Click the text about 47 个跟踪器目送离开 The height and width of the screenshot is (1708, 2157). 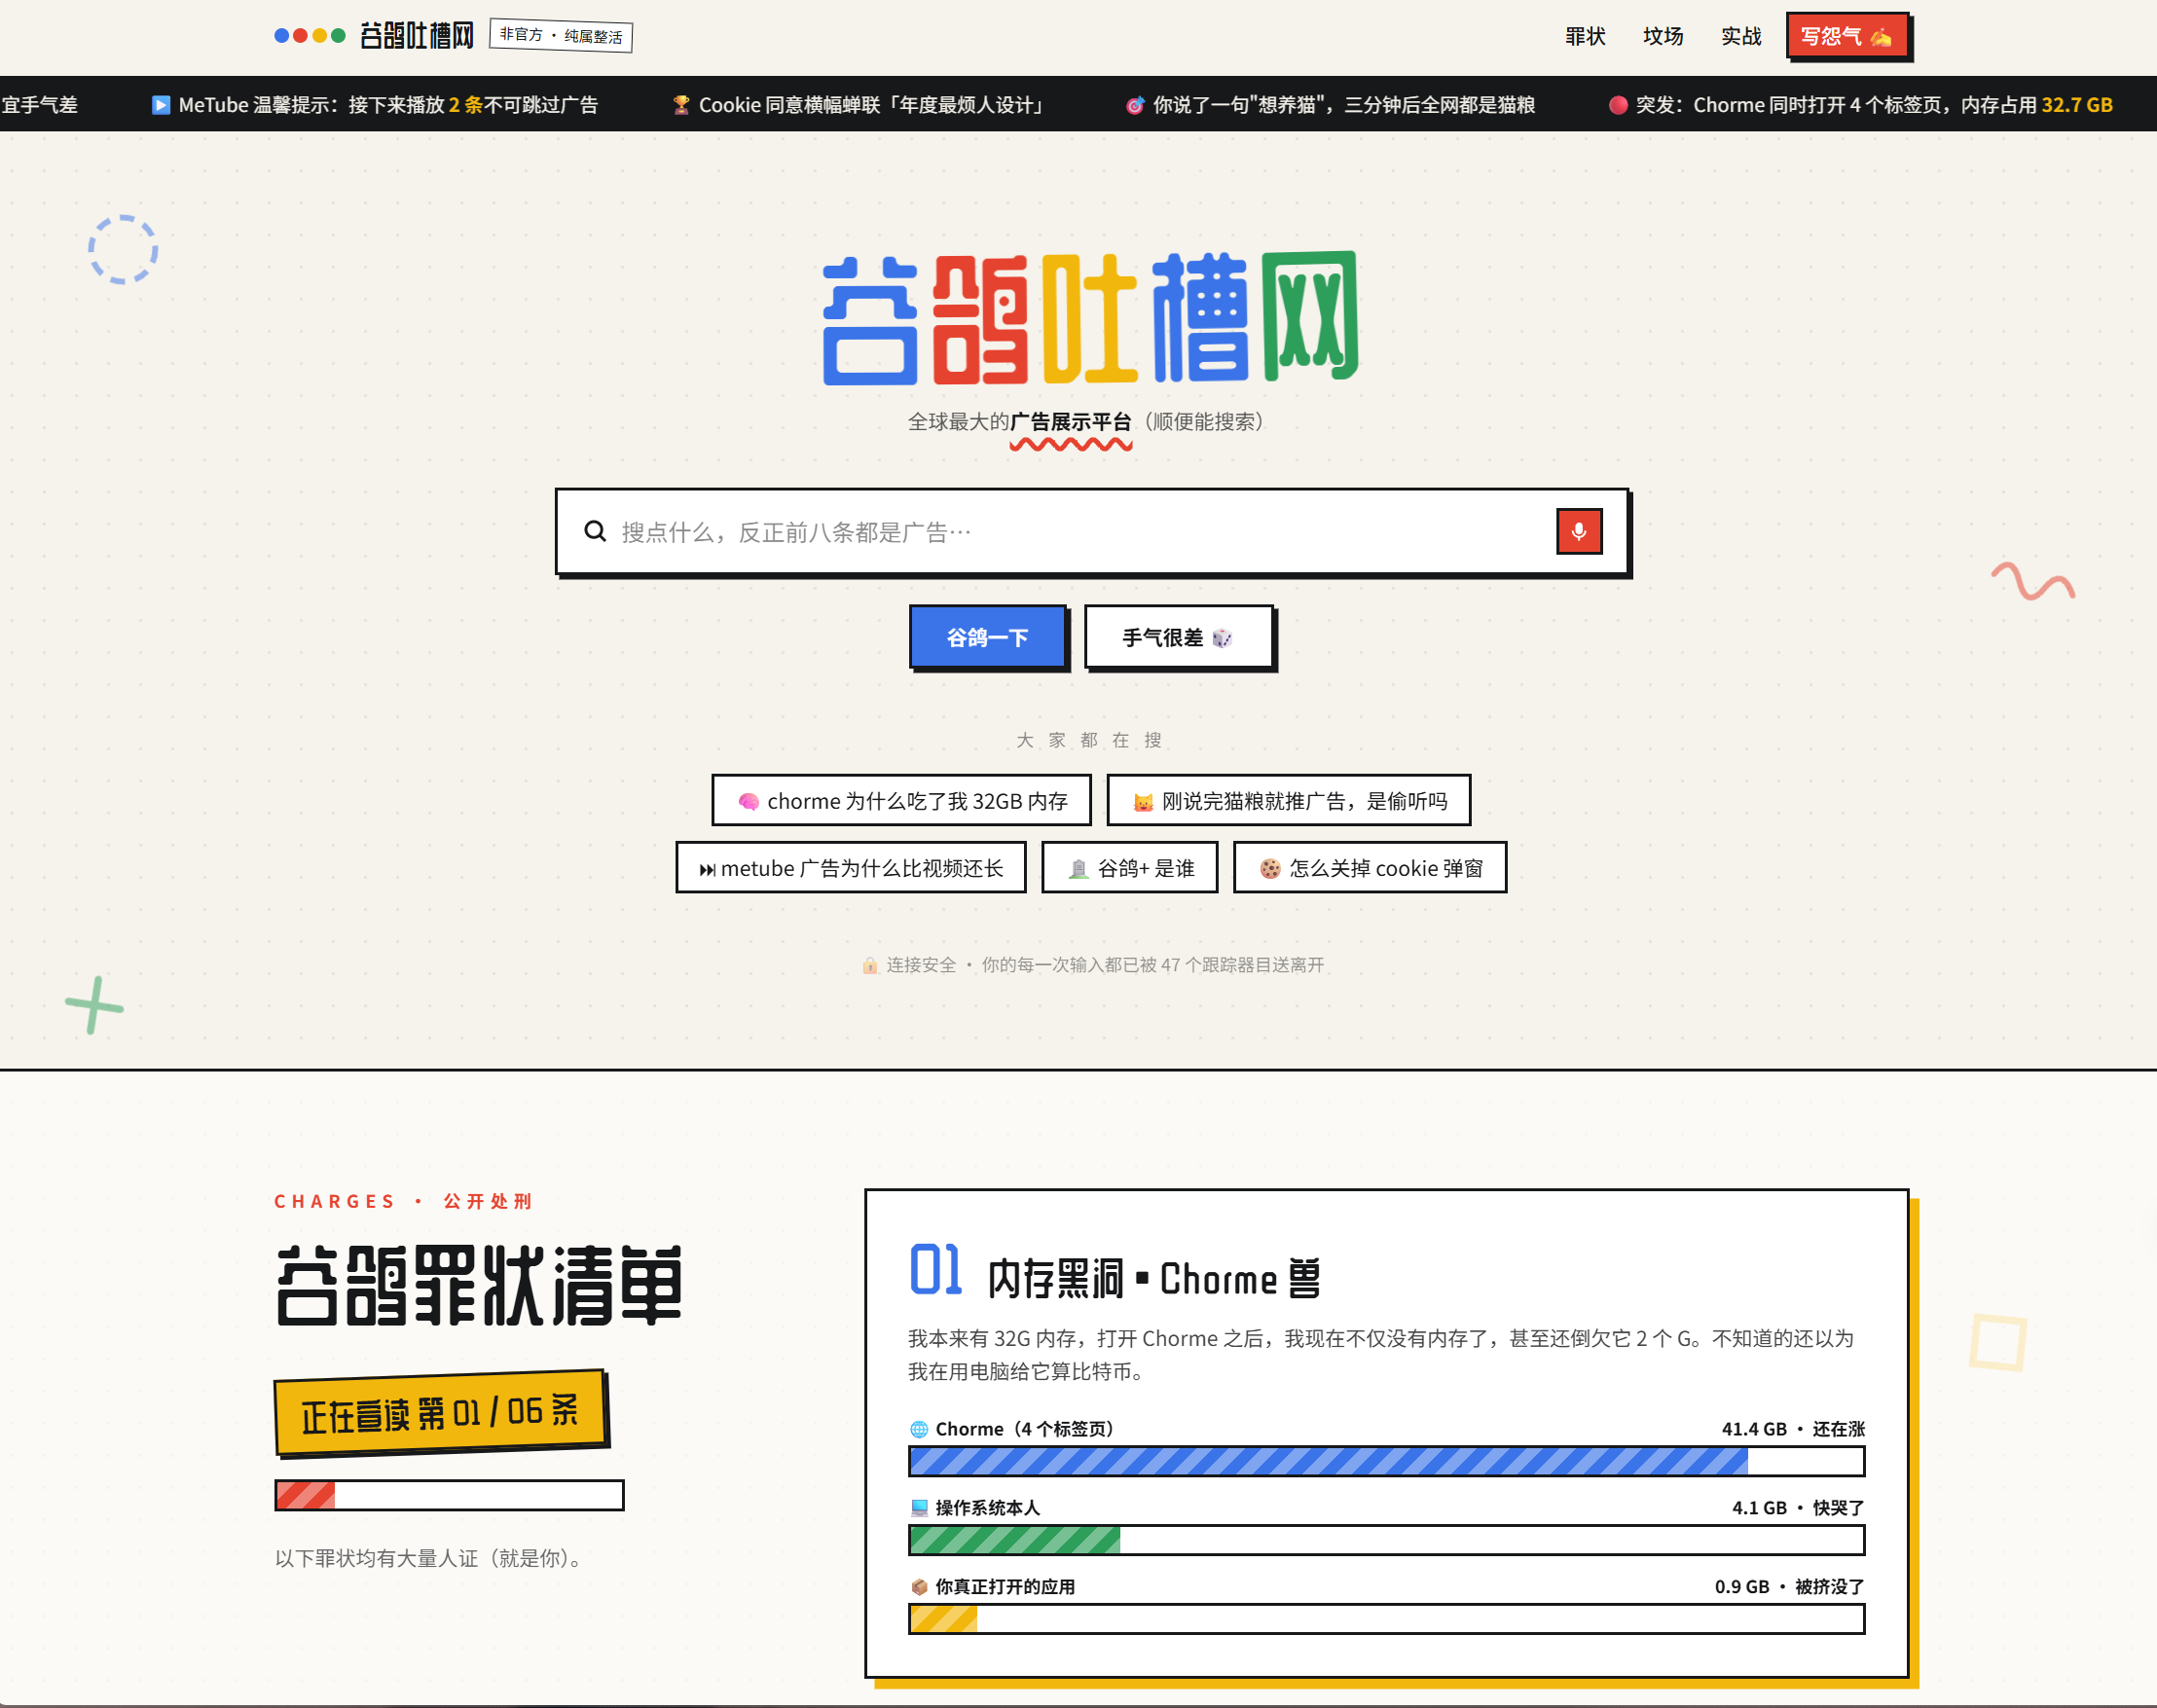(1153, 965)
